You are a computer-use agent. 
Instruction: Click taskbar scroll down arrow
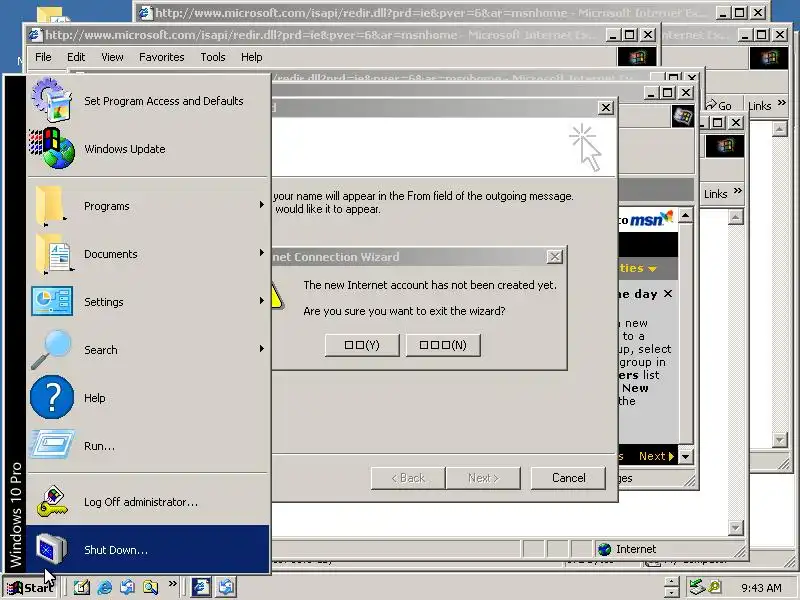[x=672, y=593]
